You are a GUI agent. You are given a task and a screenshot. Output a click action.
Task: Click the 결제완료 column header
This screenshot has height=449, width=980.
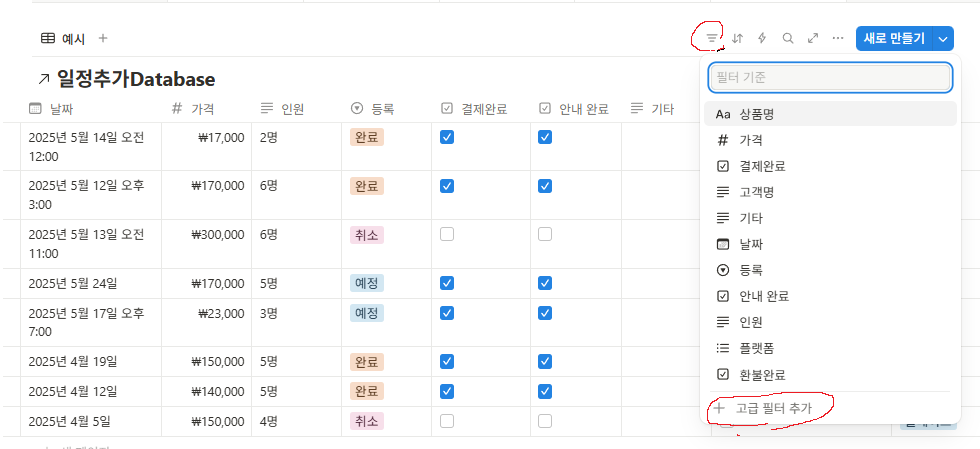[481, 109]
